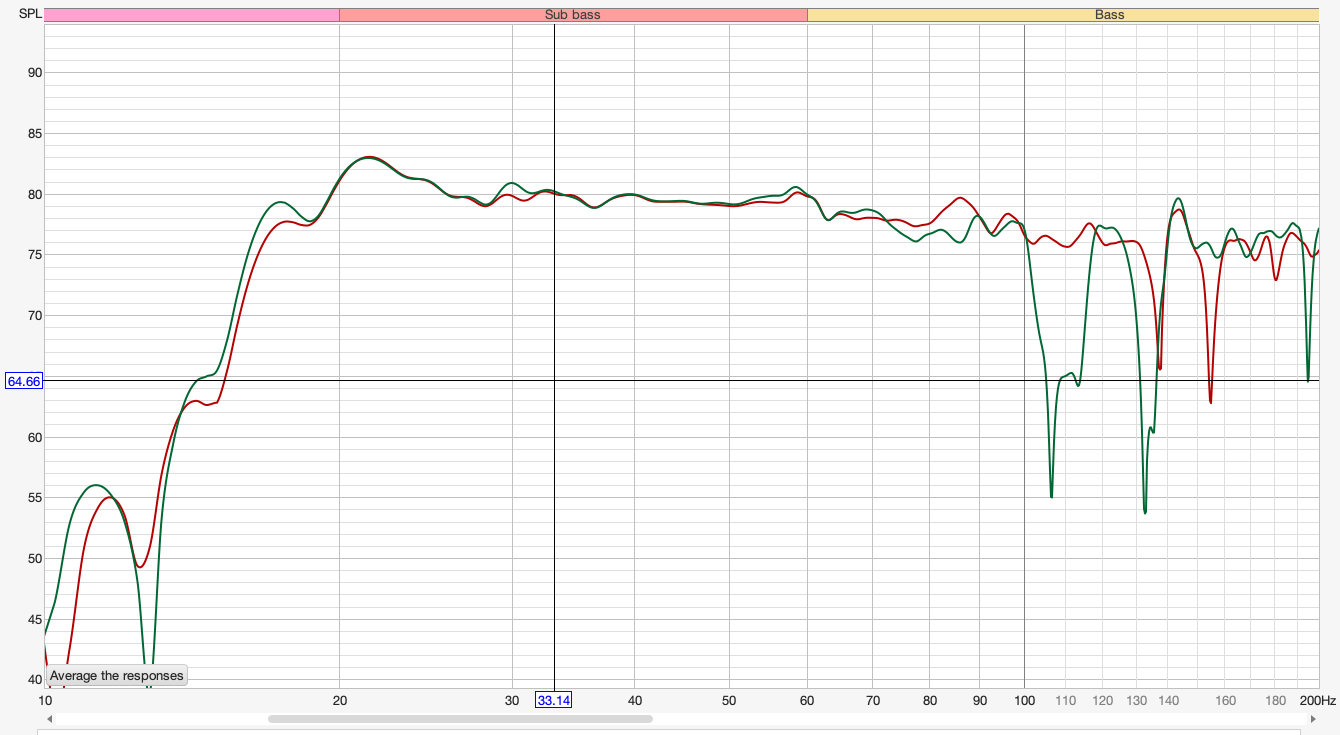1340x735 pixels.
Task: Click the 33.14 cursor frequency readout
Action: coord(553,700)
